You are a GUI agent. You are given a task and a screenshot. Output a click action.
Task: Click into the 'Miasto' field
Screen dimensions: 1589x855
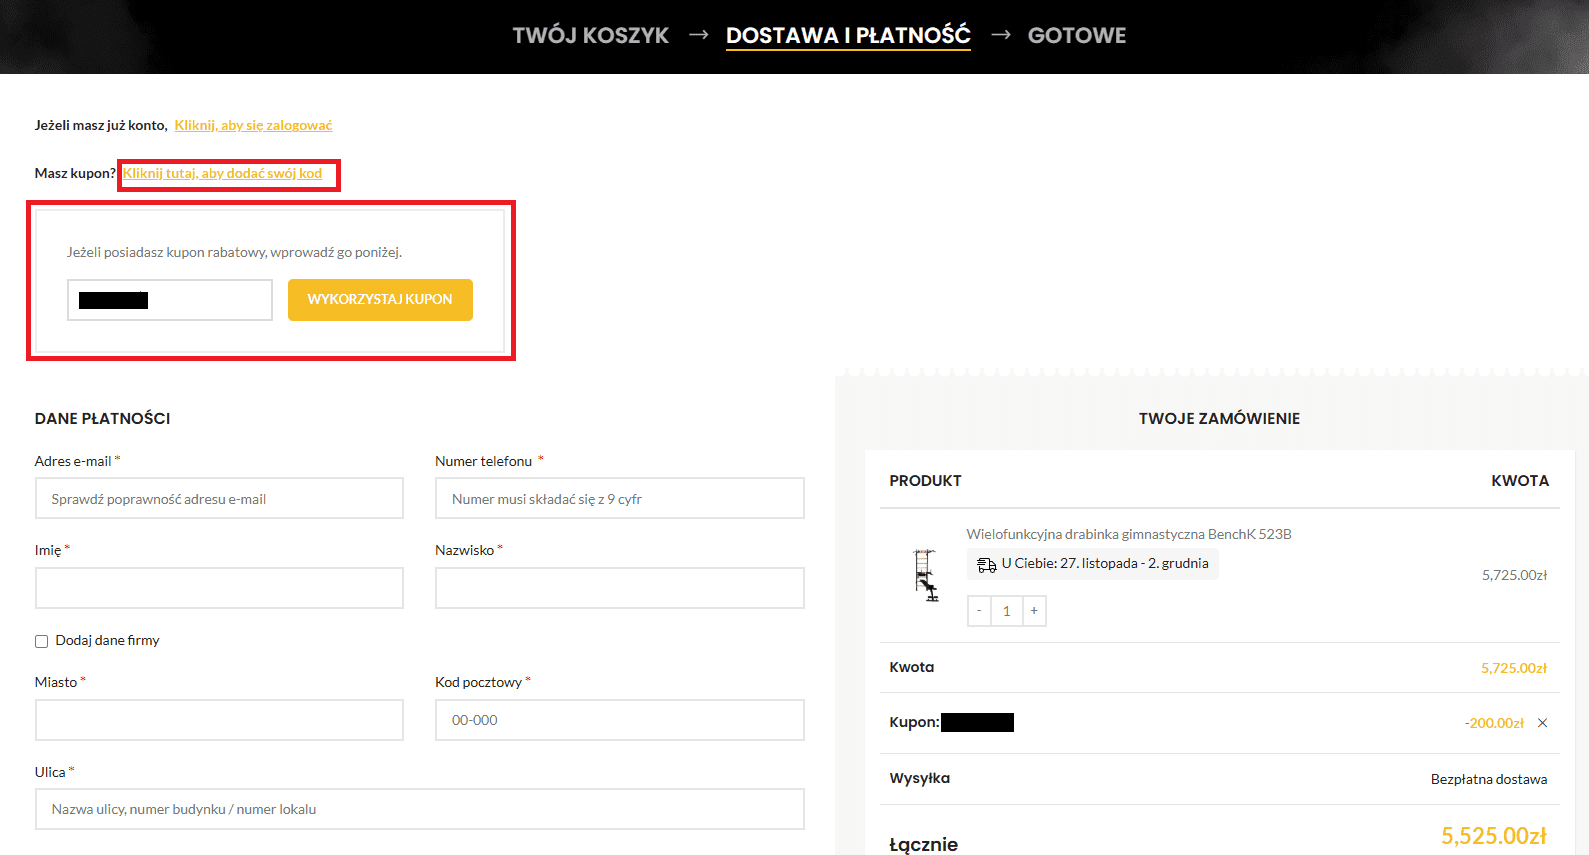[x=219, y=720]
